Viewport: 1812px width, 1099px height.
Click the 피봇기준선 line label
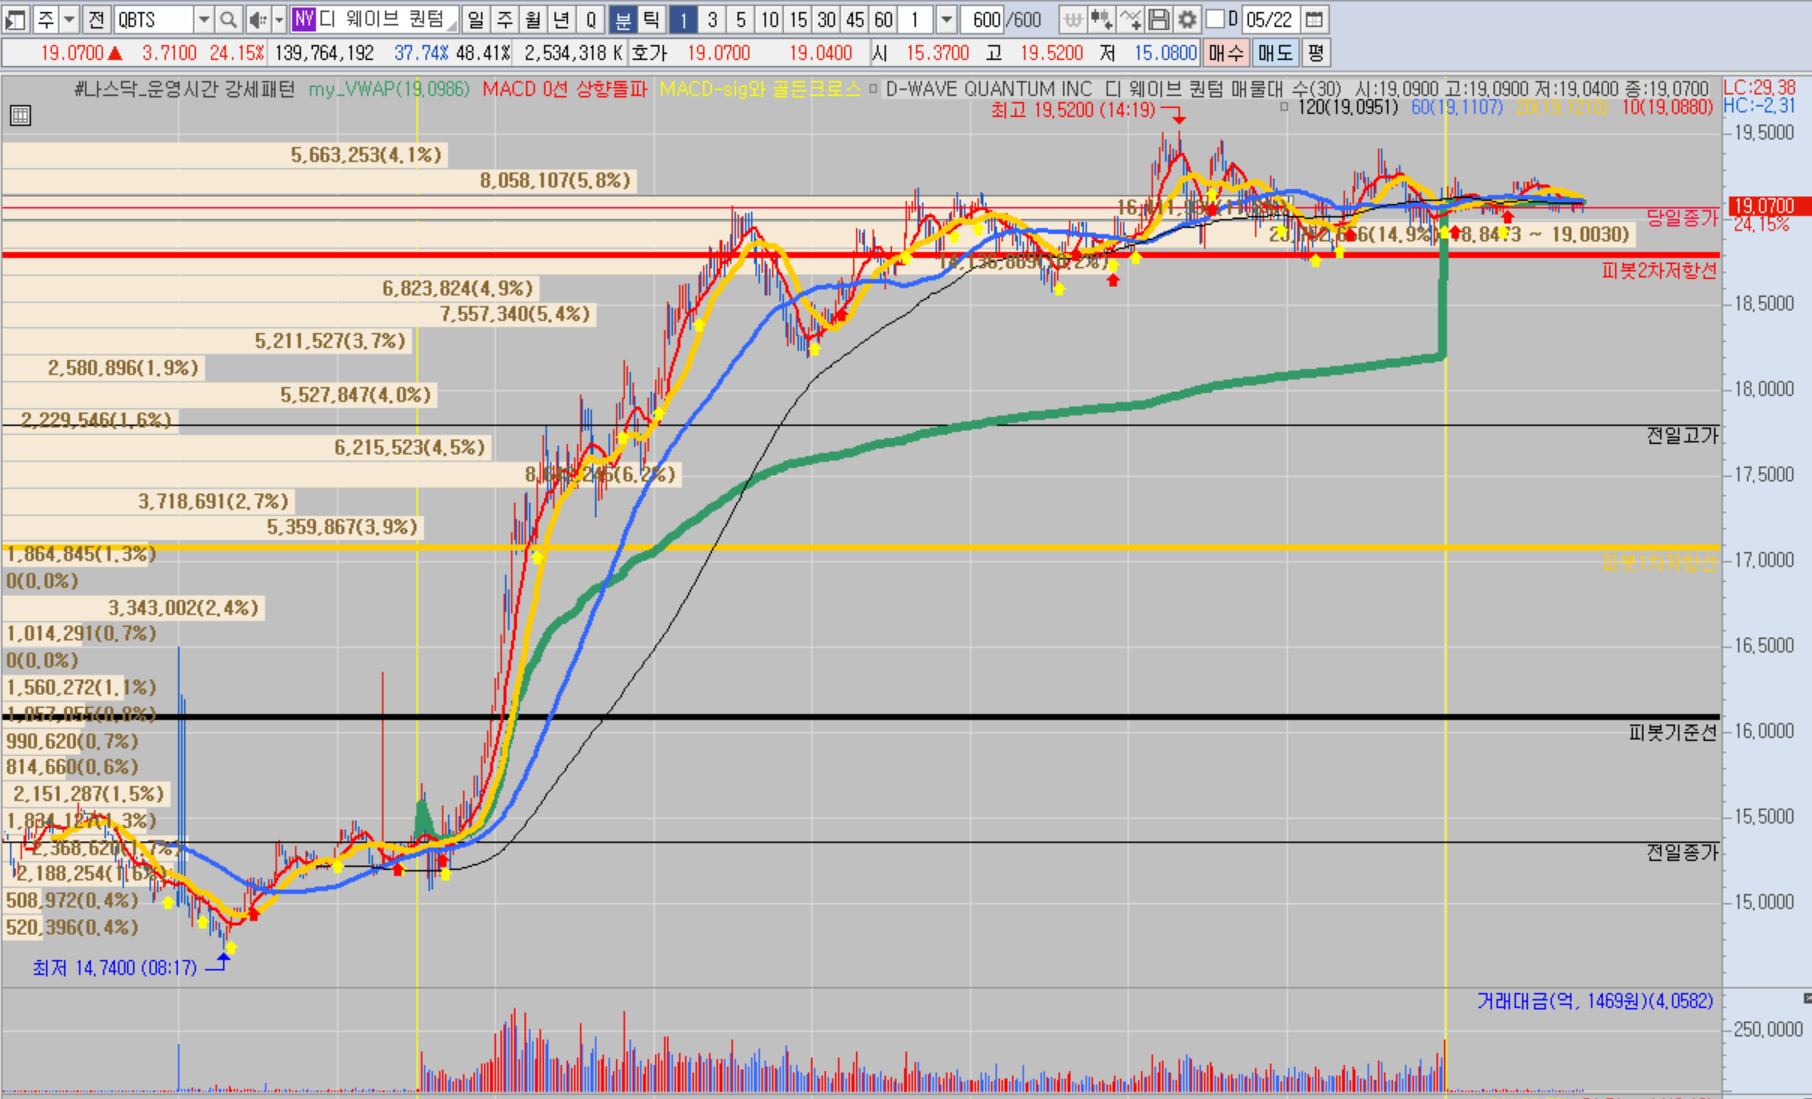coord(1672,733)
